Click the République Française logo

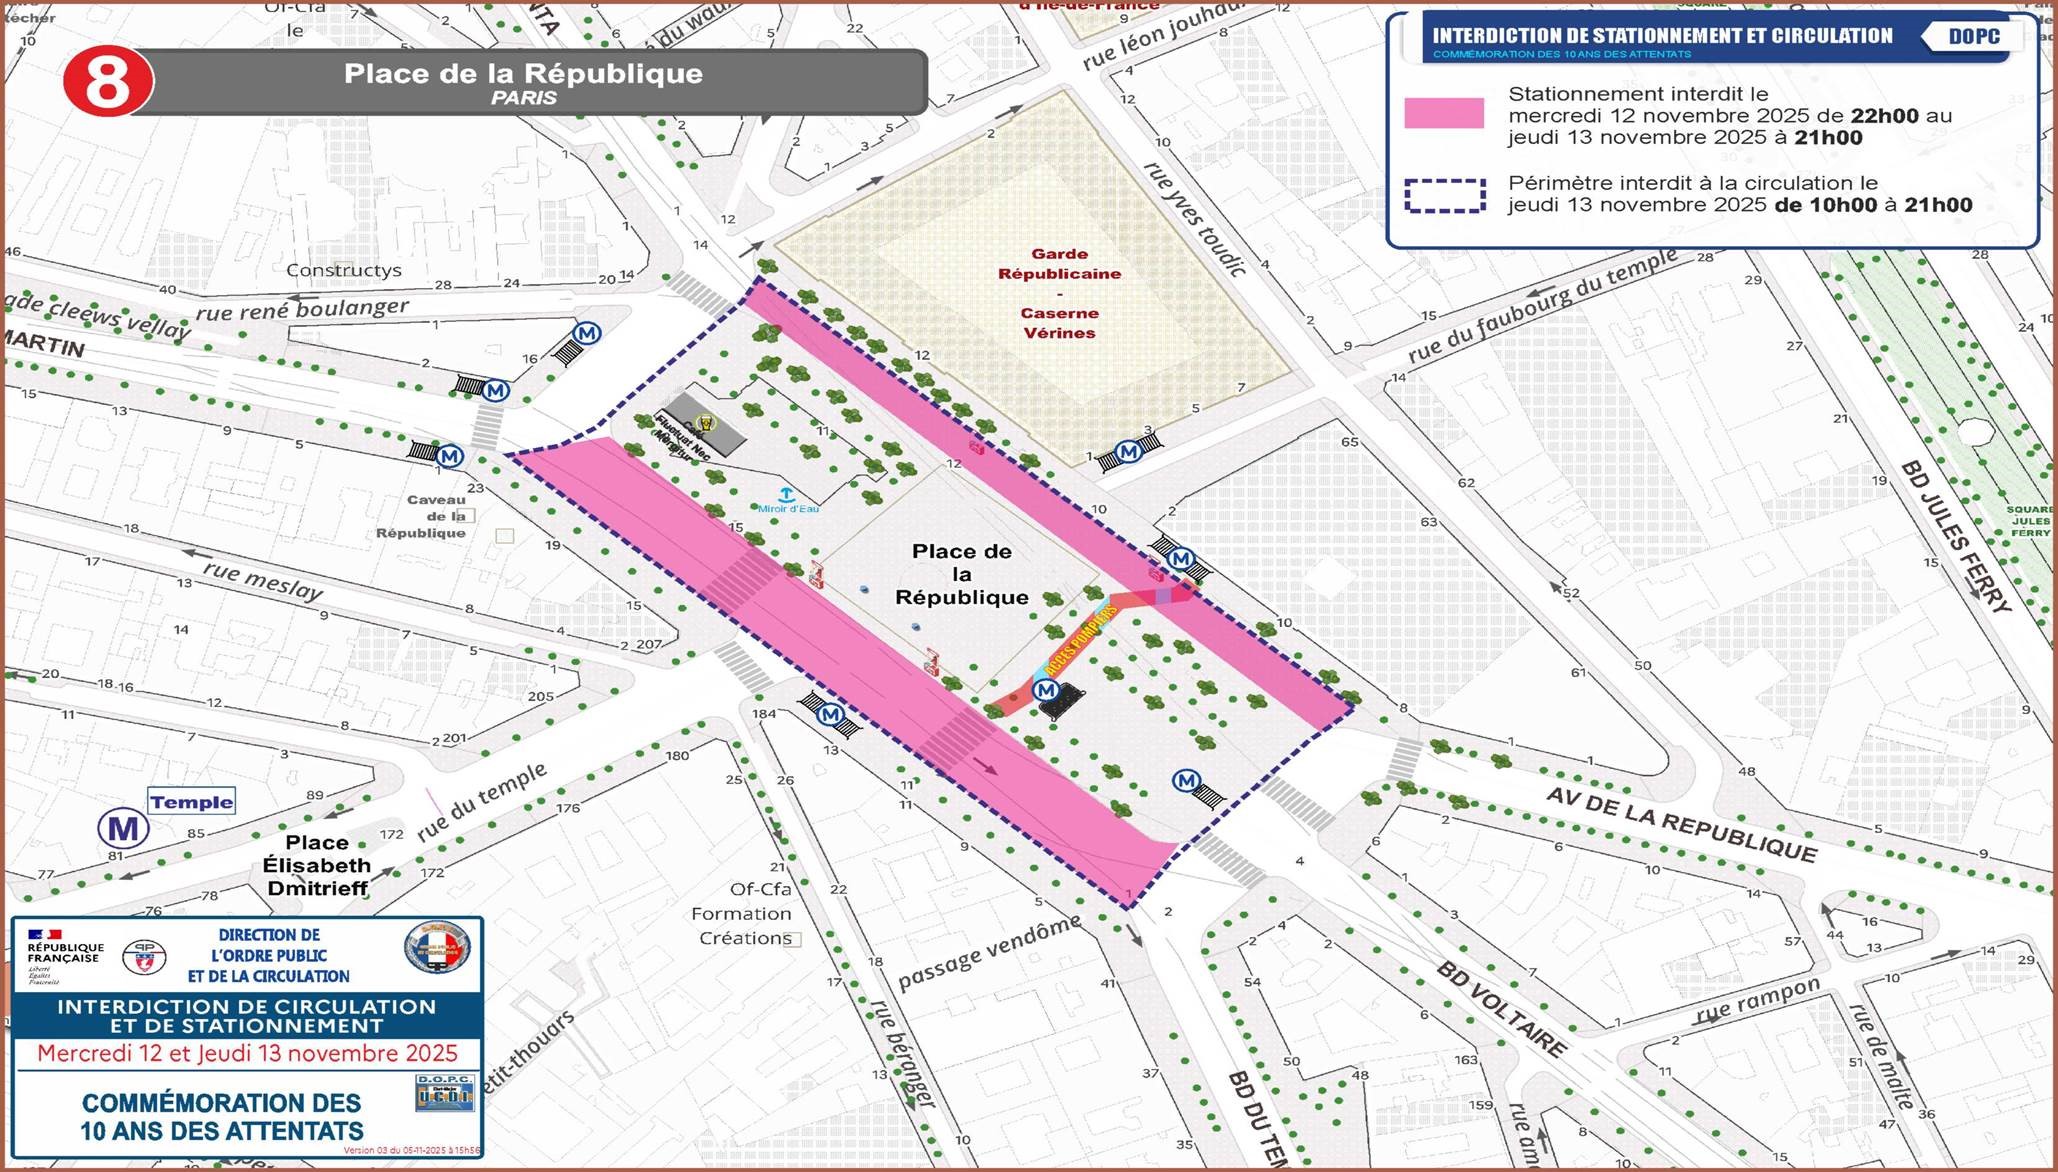pyautogui.click(x=64, y=956)
